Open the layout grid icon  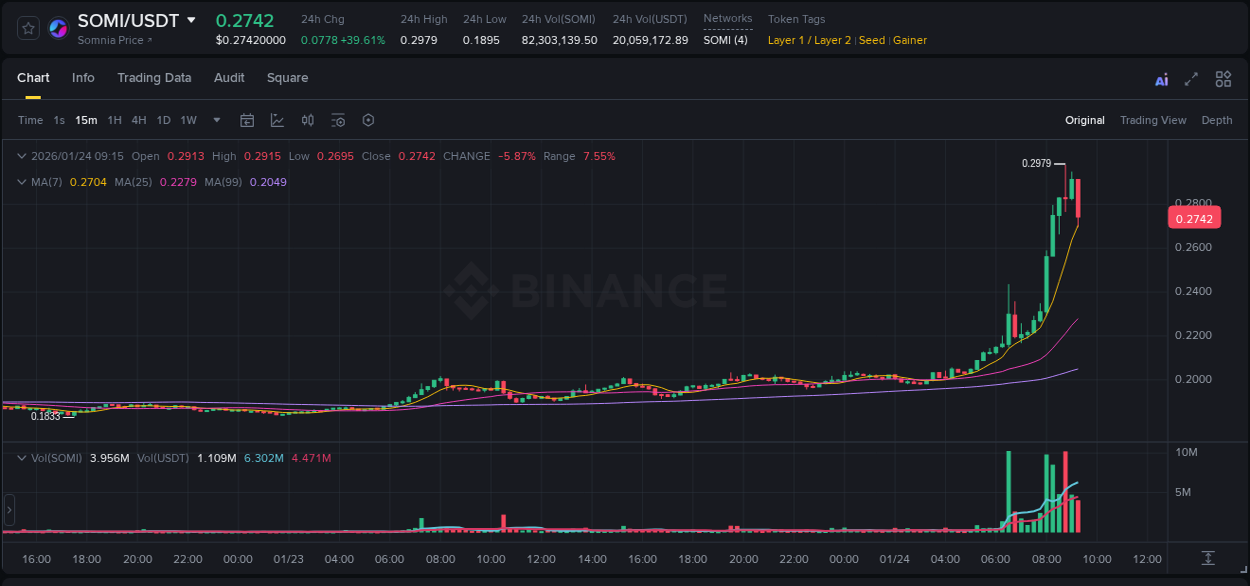1223,78
